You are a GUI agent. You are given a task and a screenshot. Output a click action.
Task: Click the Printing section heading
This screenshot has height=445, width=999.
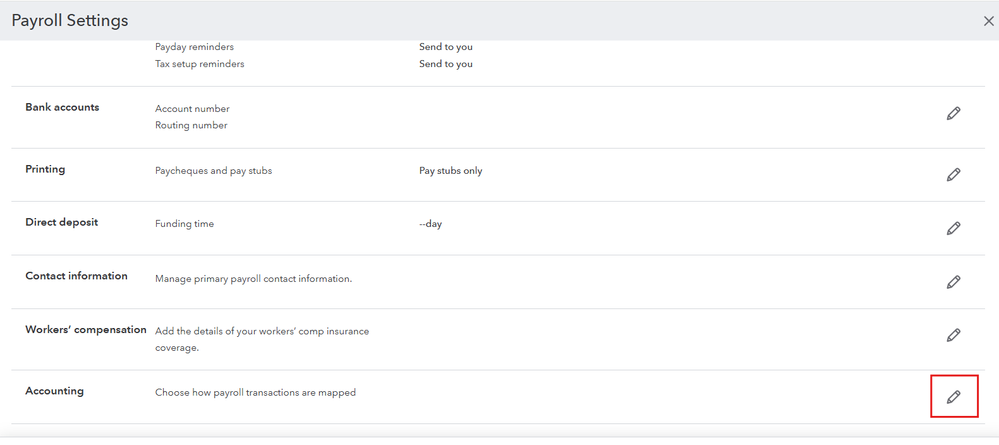(45, 169)
